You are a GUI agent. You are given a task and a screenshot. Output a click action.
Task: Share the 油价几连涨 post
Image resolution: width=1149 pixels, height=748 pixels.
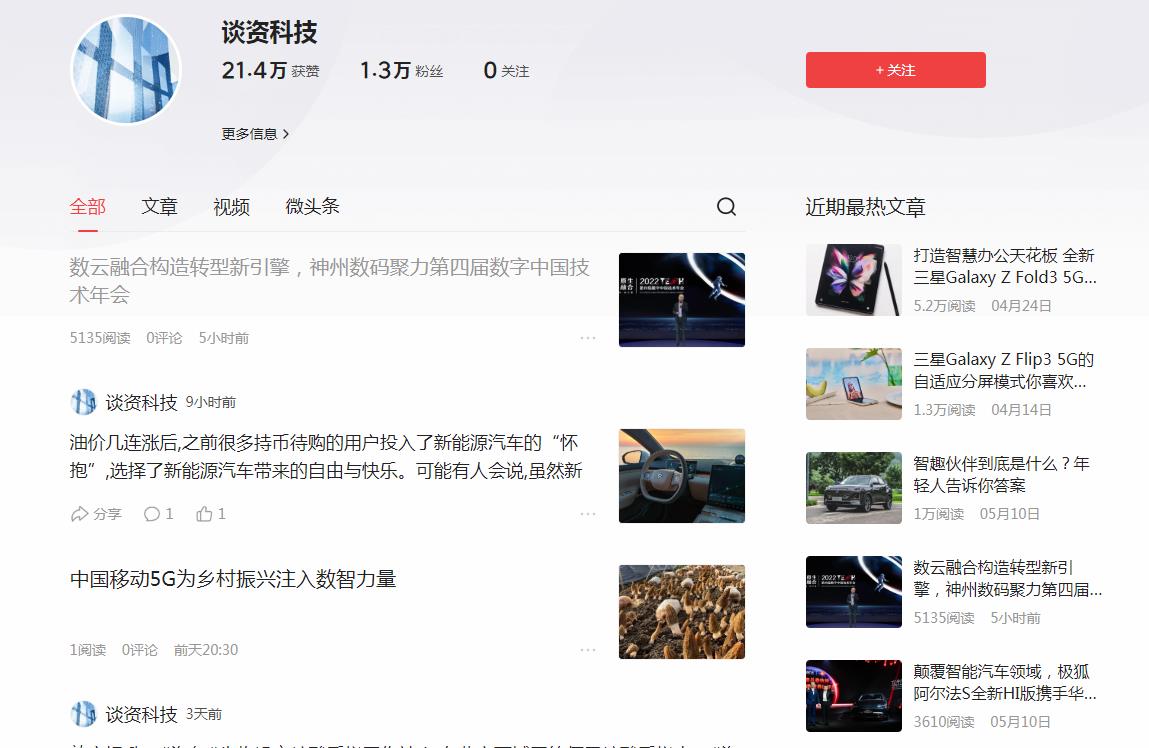pos(96,514)
